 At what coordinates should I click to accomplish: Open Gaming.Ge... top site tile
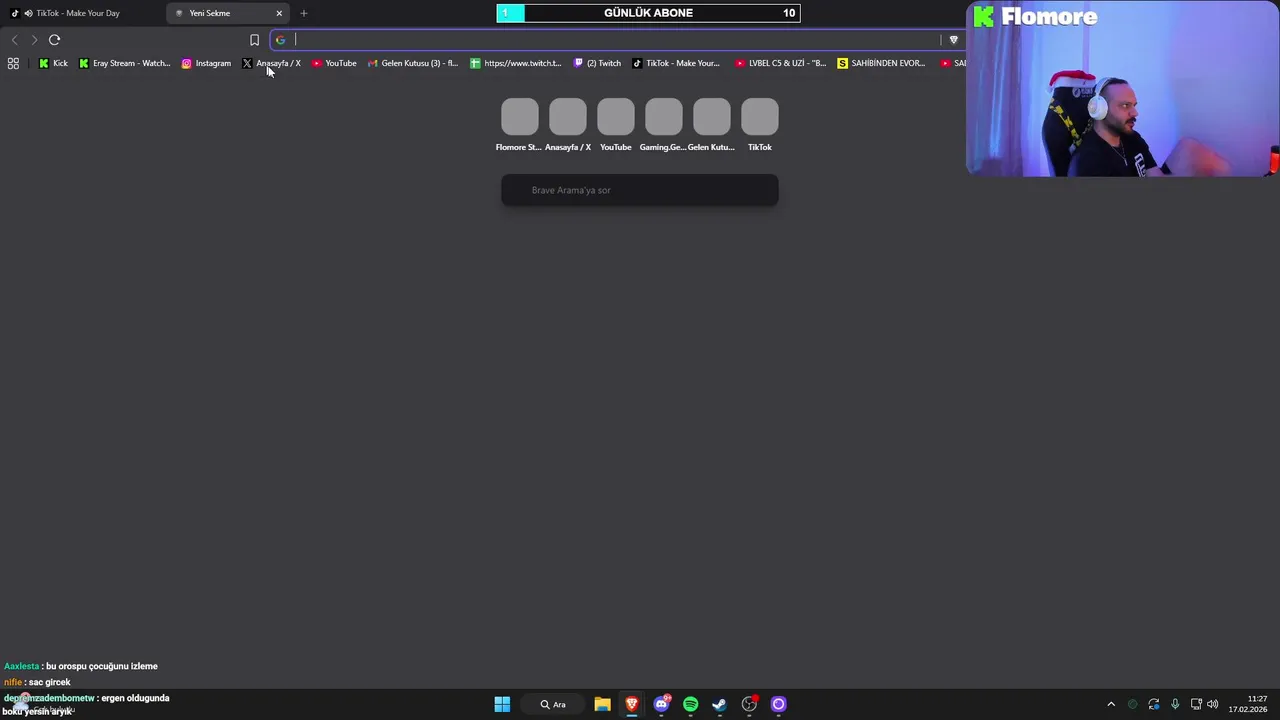[663, 125]
